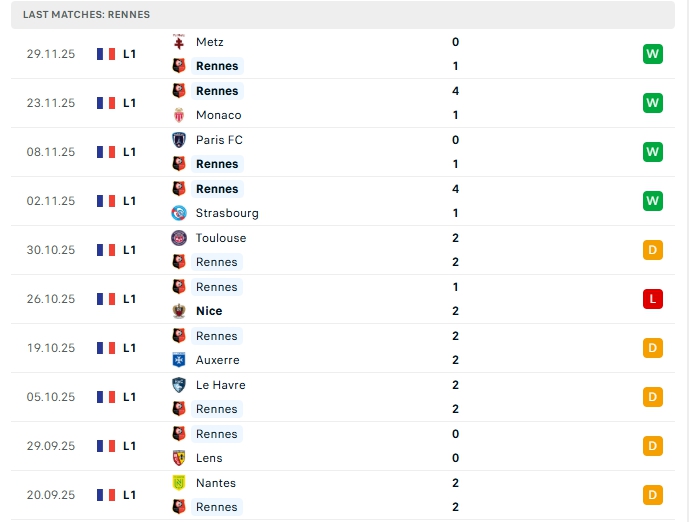The image size is (689, 522).
Task: Click the Toulouse club crest icon
Action: coord(179,238)
